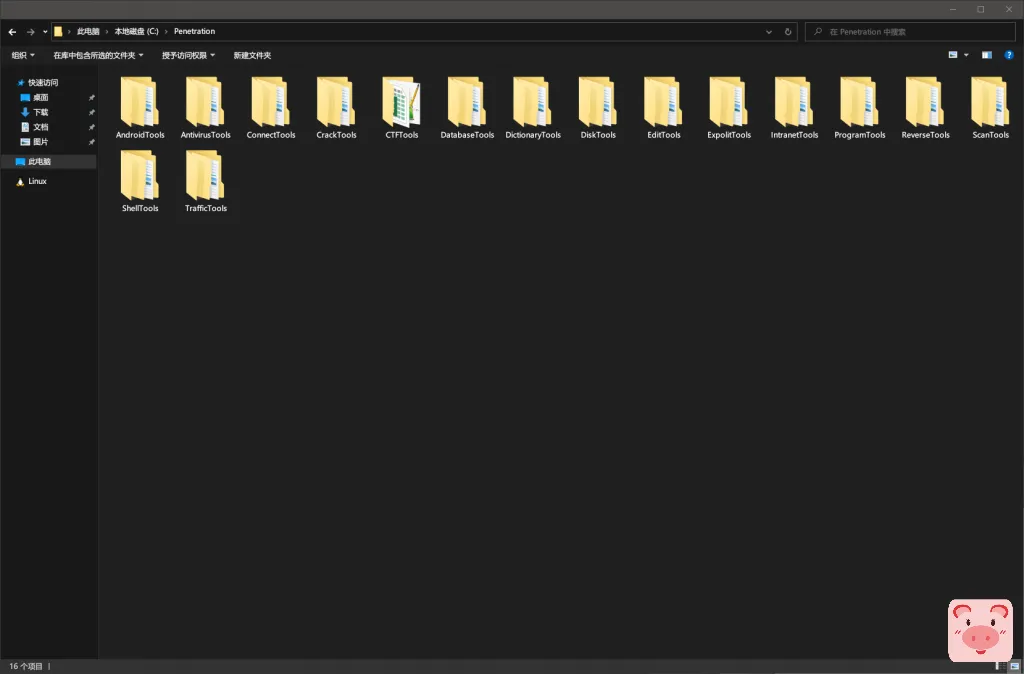1024x674 pixels.
Task: Click the Penetration search box
Action: [x=910, y=31]
